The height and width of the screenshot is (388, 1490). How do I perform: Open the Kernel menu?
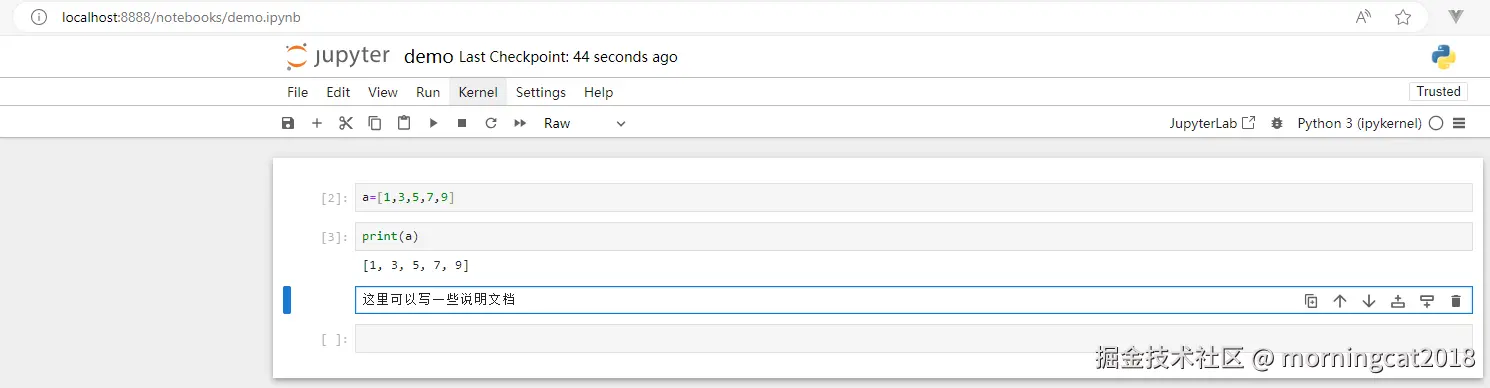[x=478, y=92]
